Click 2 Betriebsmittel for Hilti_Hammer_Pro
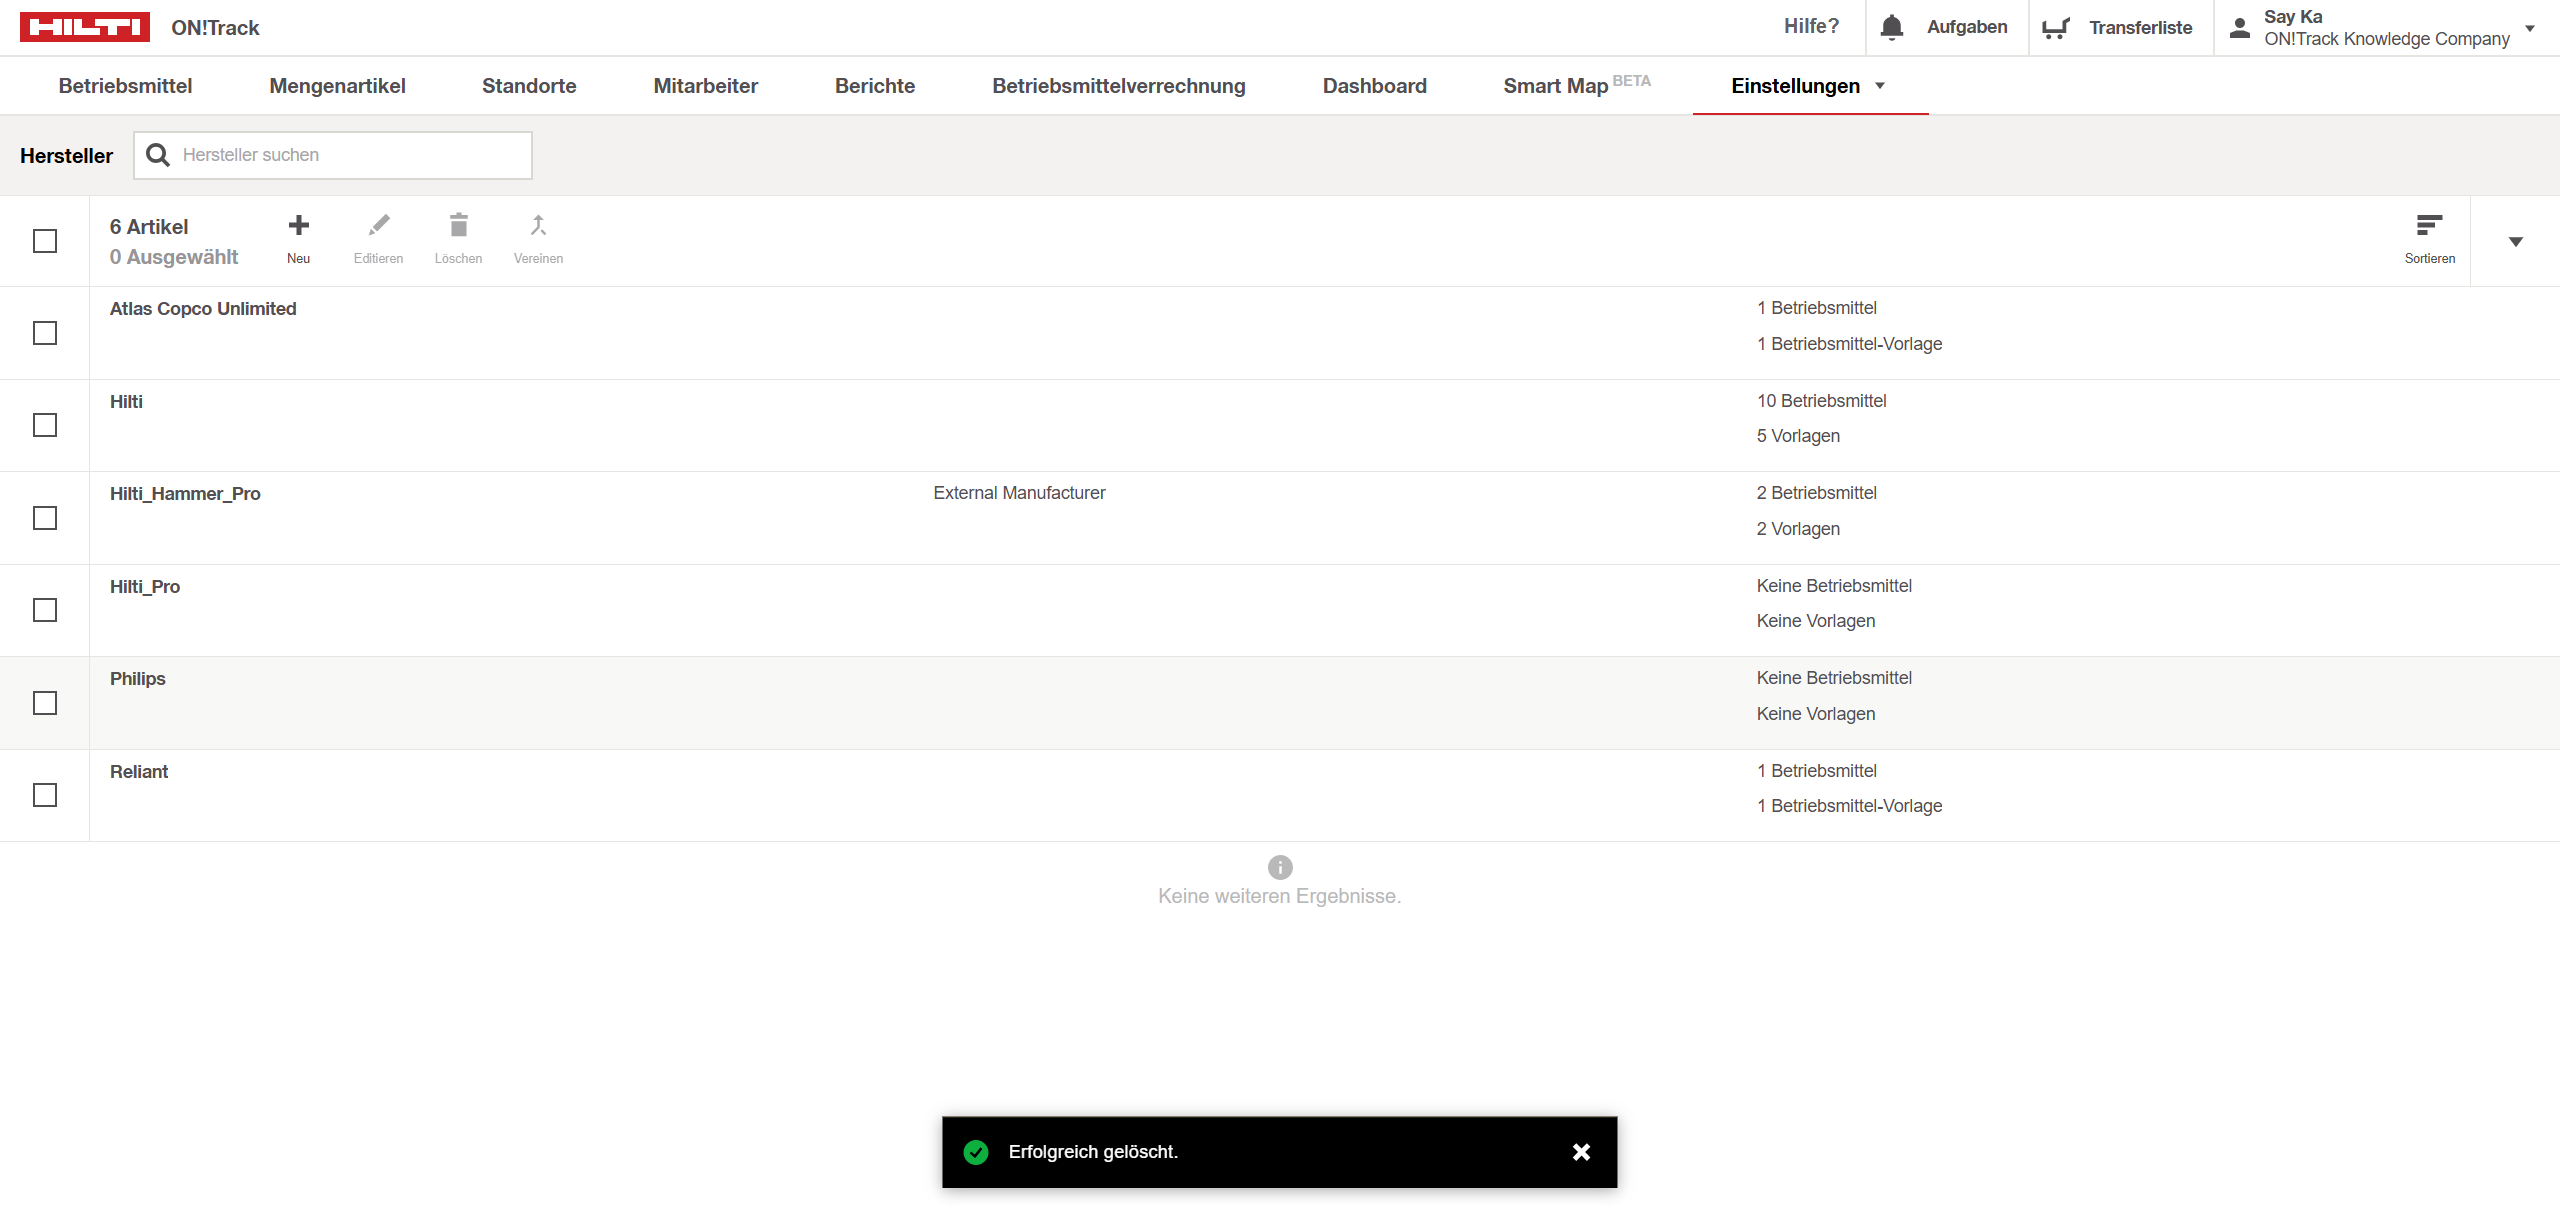This screenshot has width=2560, height=1205. click(x=1816, y=493)
